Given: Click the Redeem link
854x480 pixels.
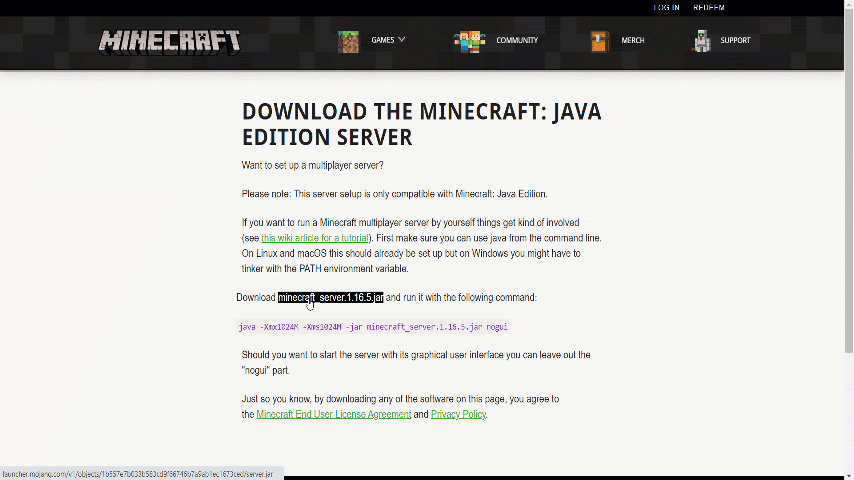Looking at the screenshot, I should 709,8.
